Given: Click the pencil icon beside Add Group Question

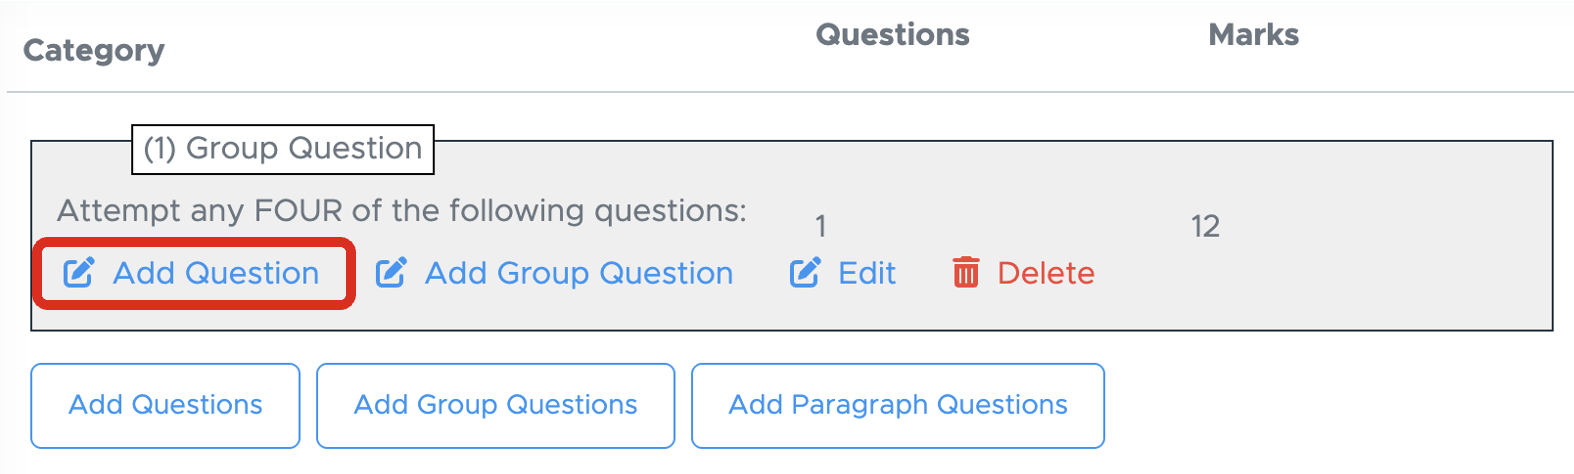Looking at the screenshot, I should [x=391, y=273].
